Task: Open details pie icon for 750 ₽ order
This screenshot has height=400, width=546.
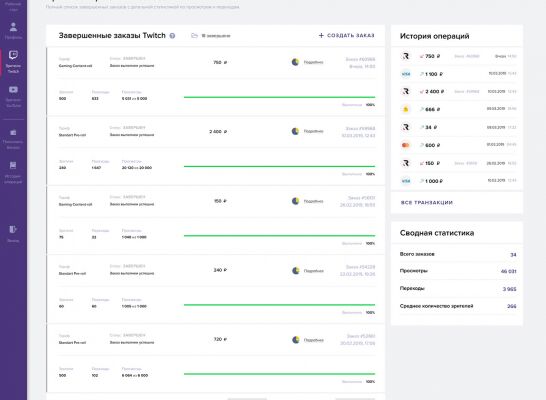Action: [295, 62]
